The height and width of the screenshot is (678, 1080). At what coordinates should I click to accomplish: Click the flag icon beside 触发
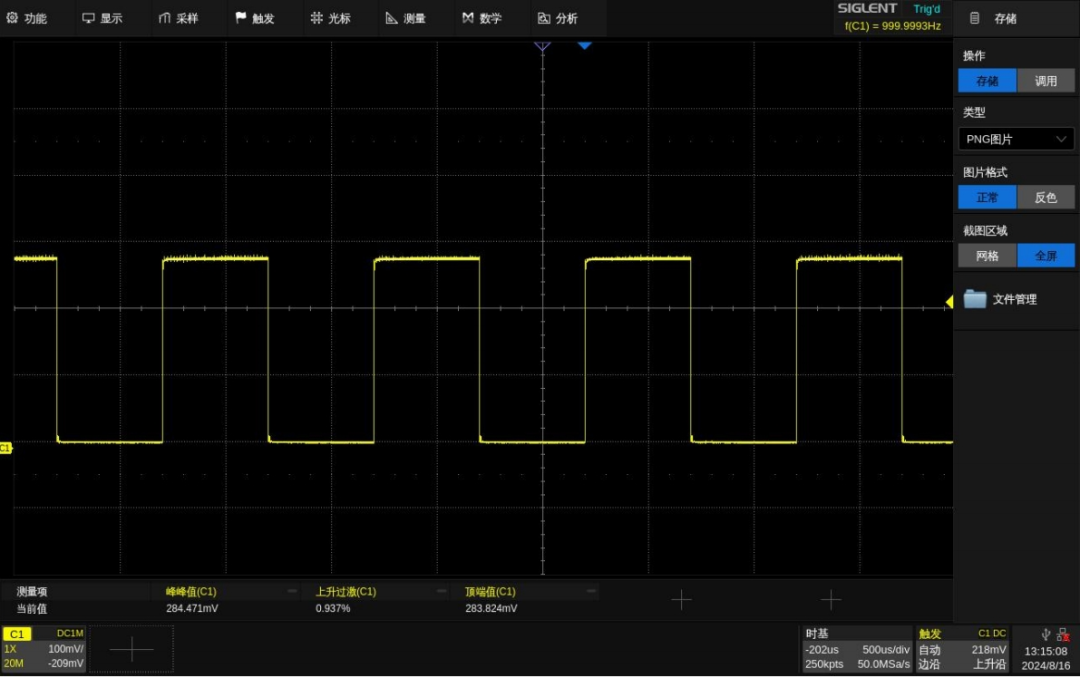(240, 18)
